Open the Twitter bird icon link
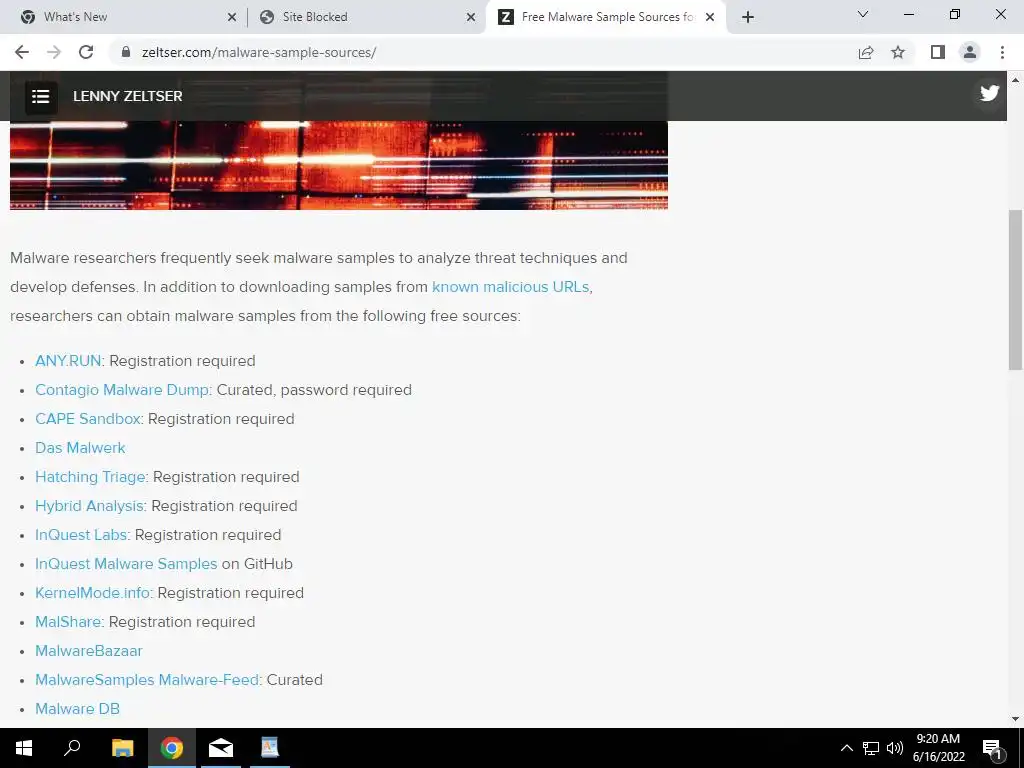Screen dimensions: 1024x768 [x=989, y=93]
